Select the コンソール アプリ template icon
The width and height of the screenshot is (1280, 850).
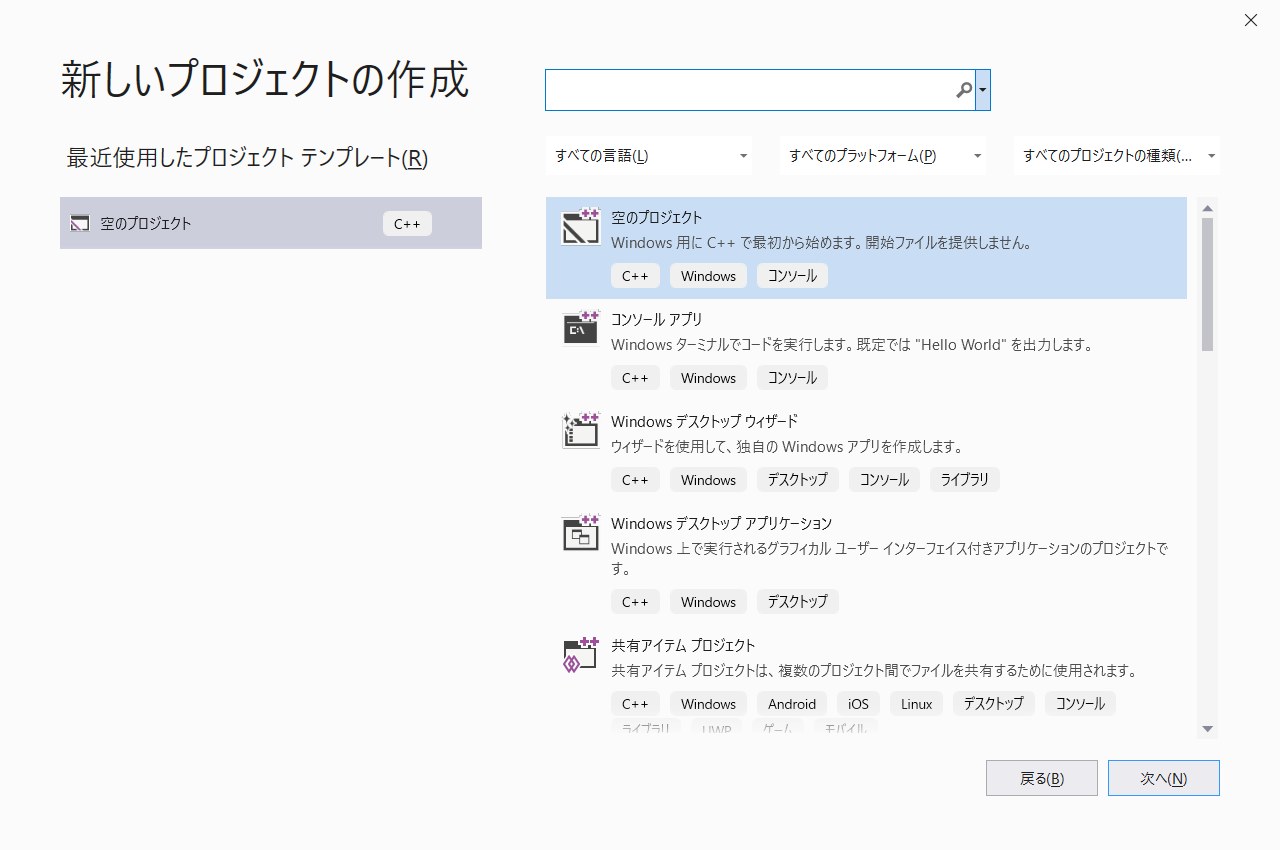[581, 329]
